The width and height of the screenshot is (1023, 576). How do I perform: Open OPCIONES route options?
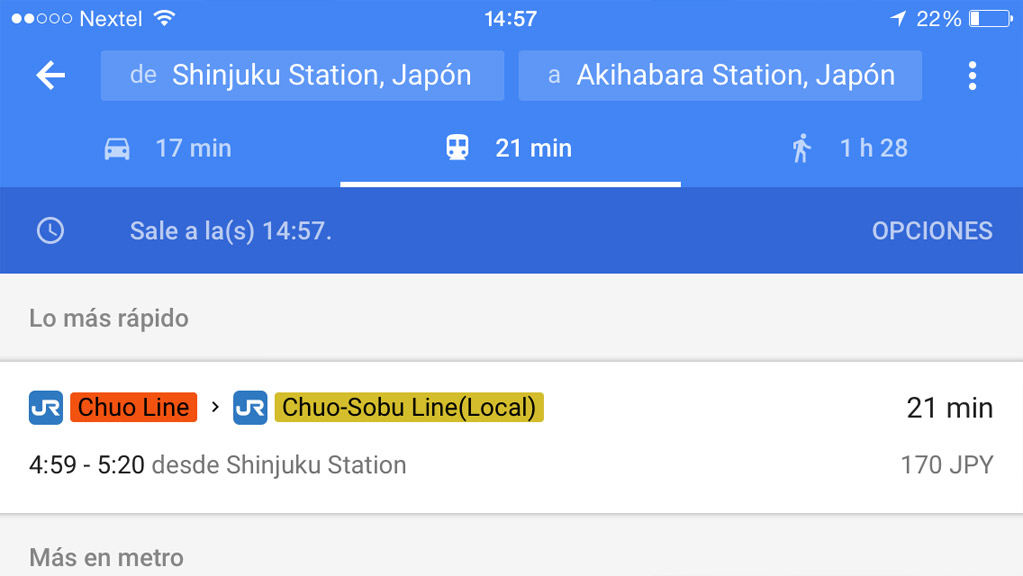[x=932, y=231]
